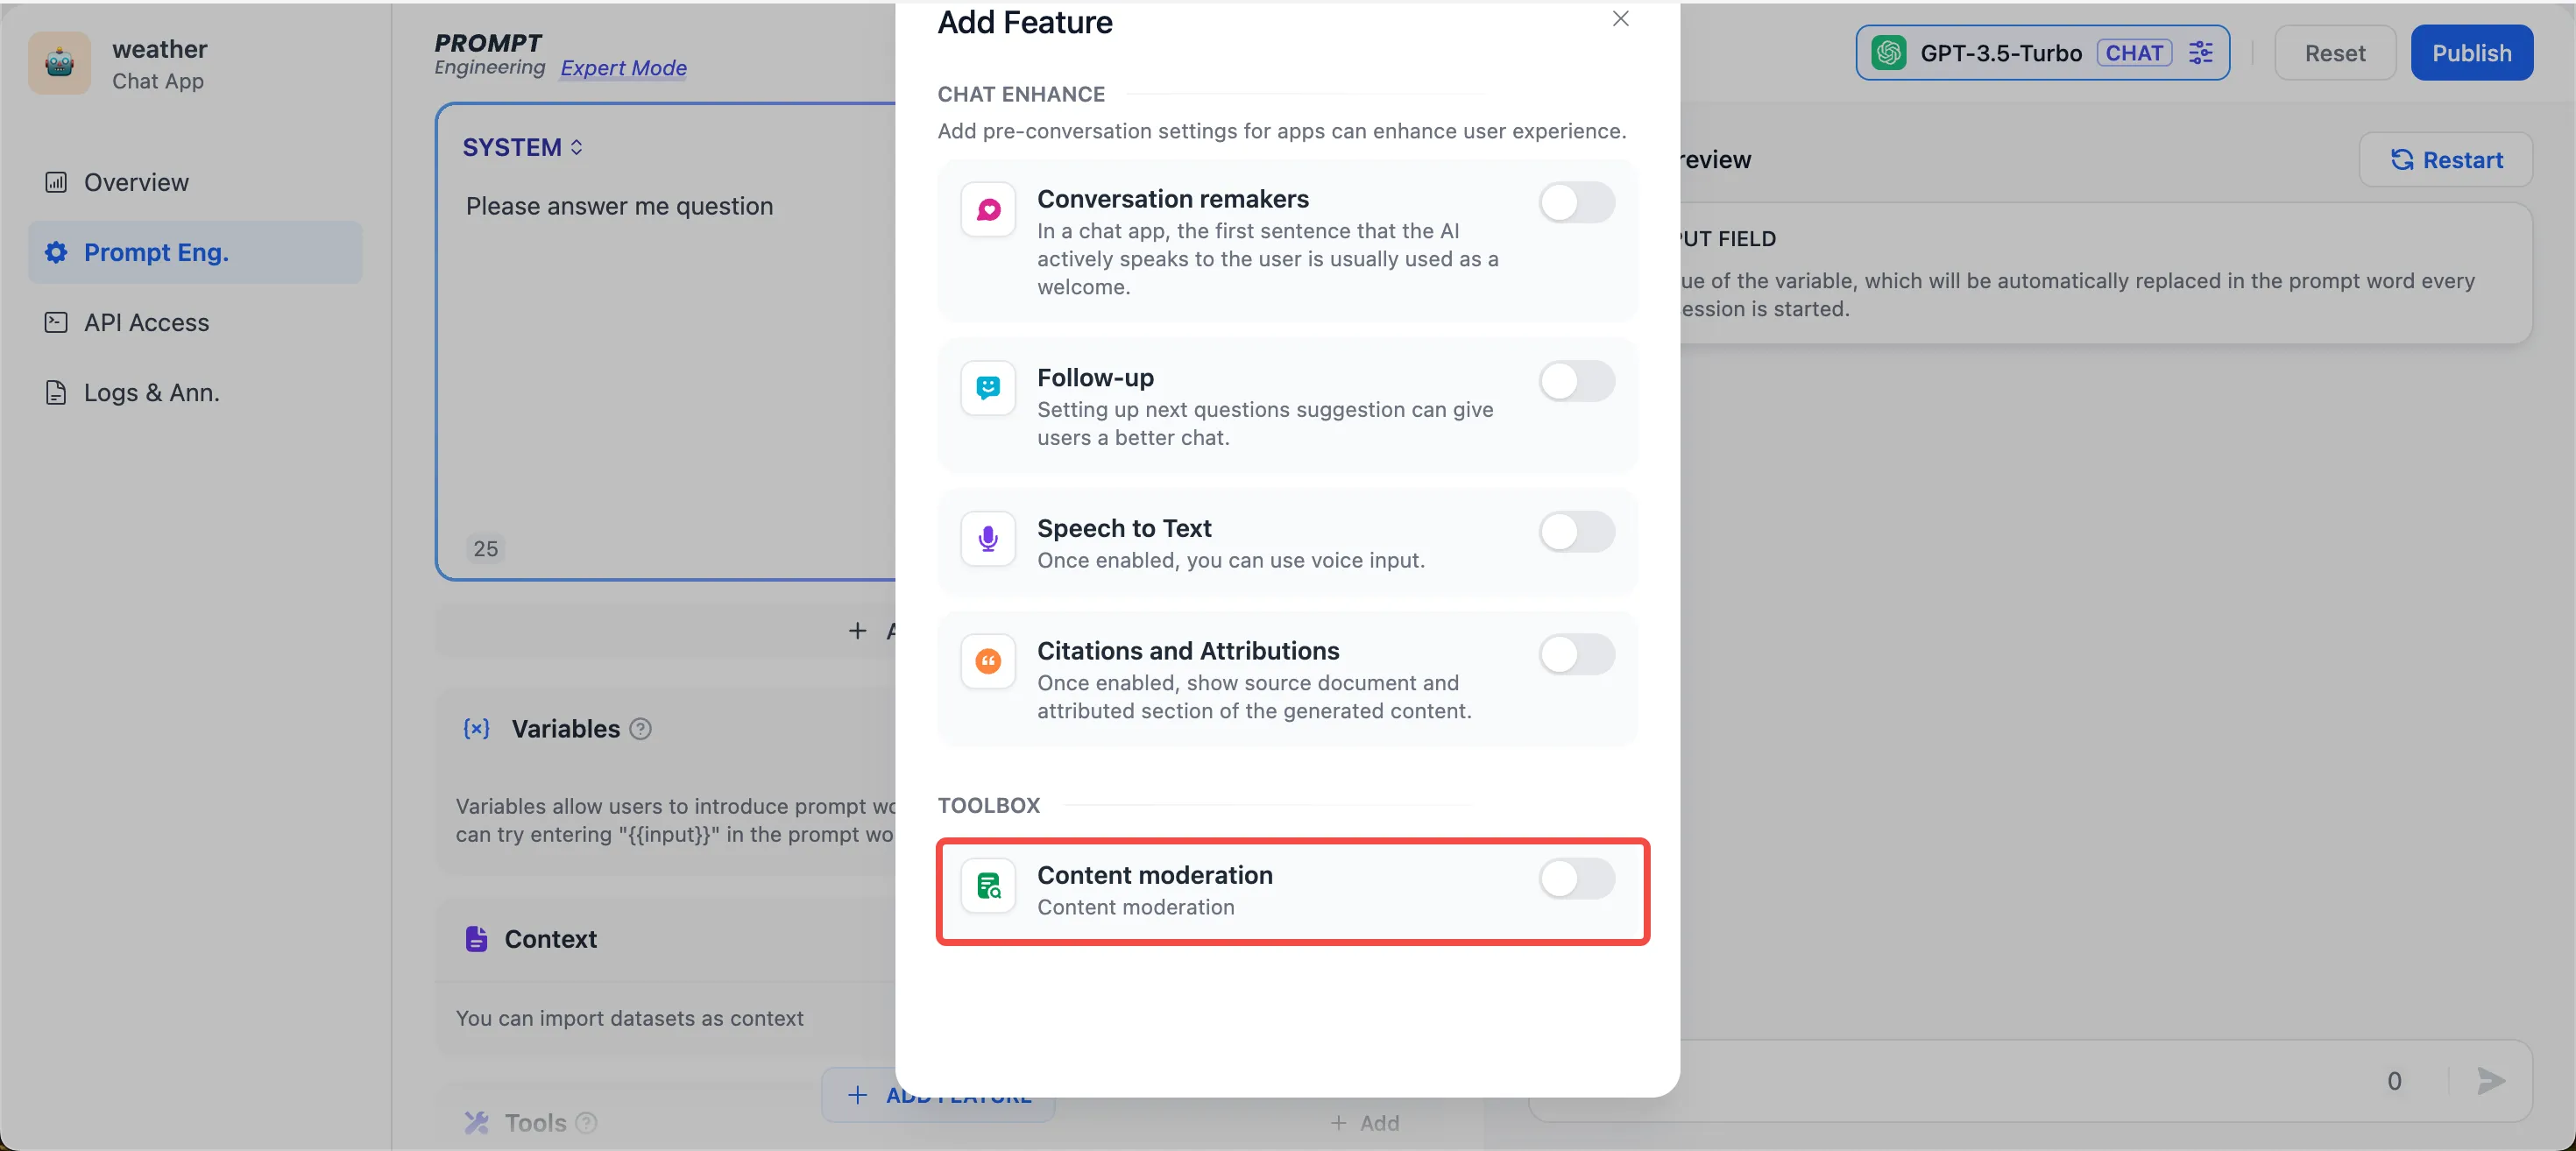Click the Content moderation icon
This screenshot has width=2576, height=1151.
pyautogui.click(x=988, y=885)
